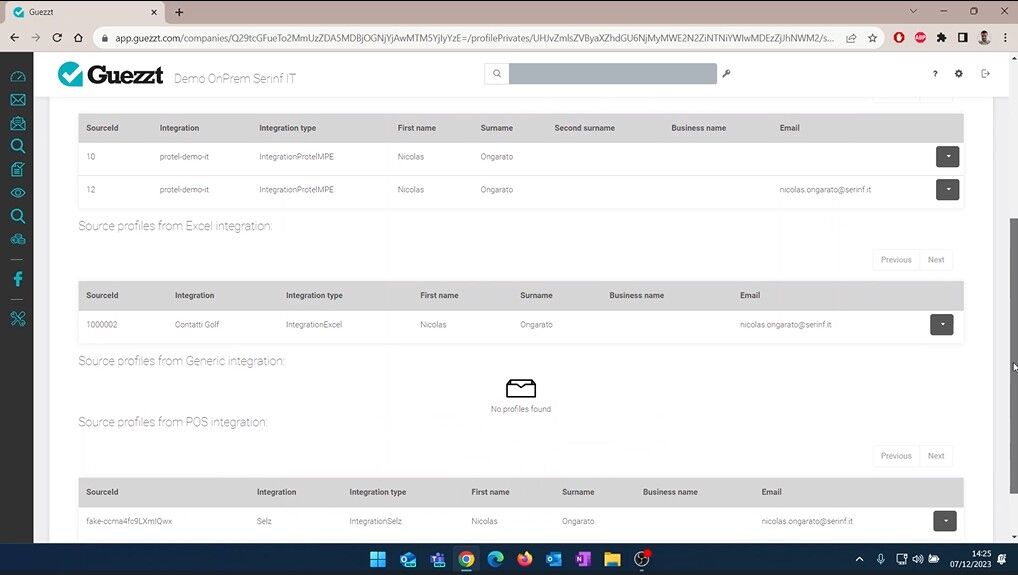Click the closed envelope icon in sidebar
This screenshot has height=575, width=1018.
coord(17,100)
